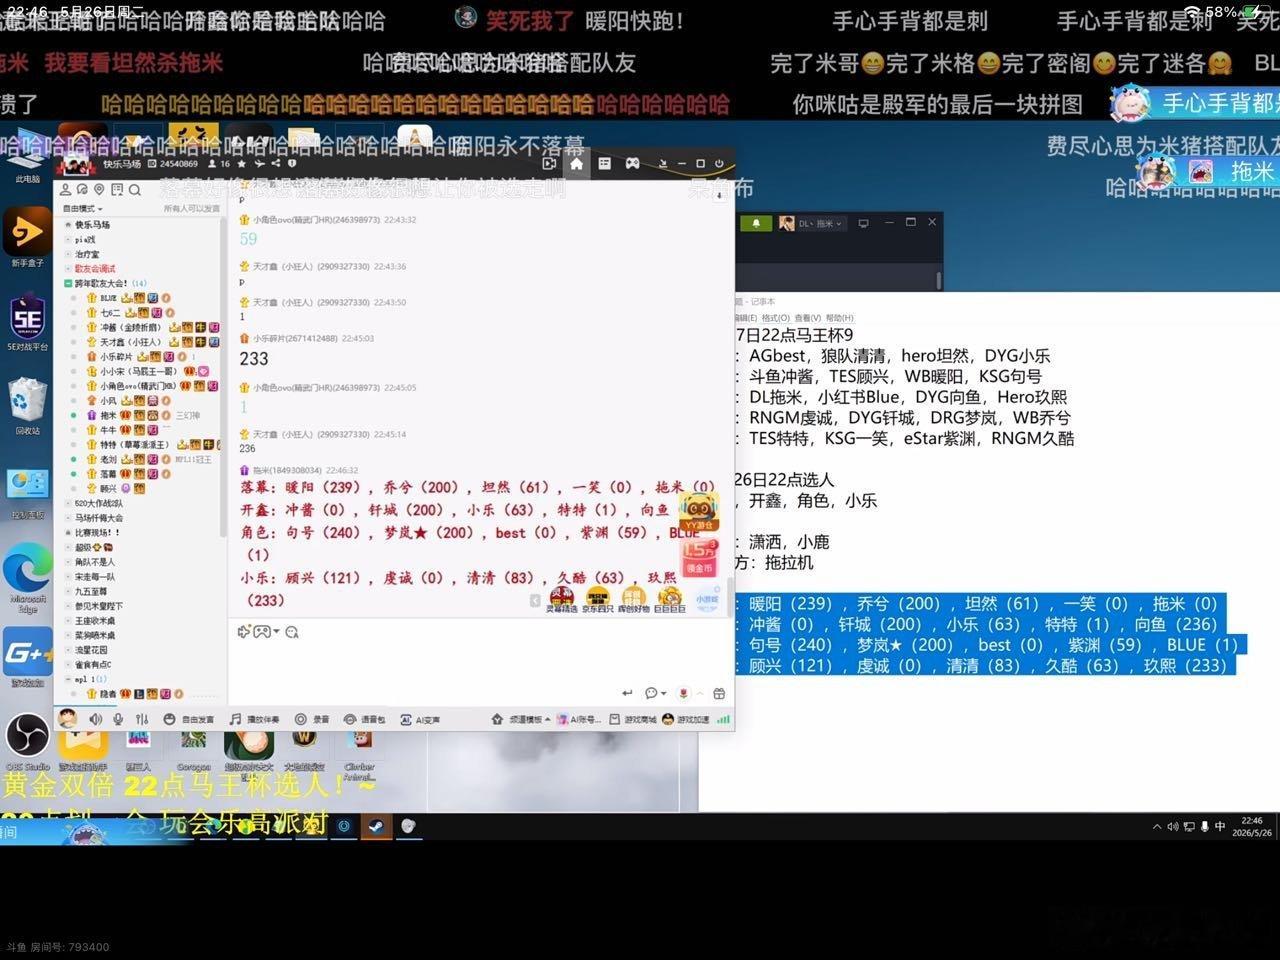Click the 语音包 button

(x=364, y=719)
